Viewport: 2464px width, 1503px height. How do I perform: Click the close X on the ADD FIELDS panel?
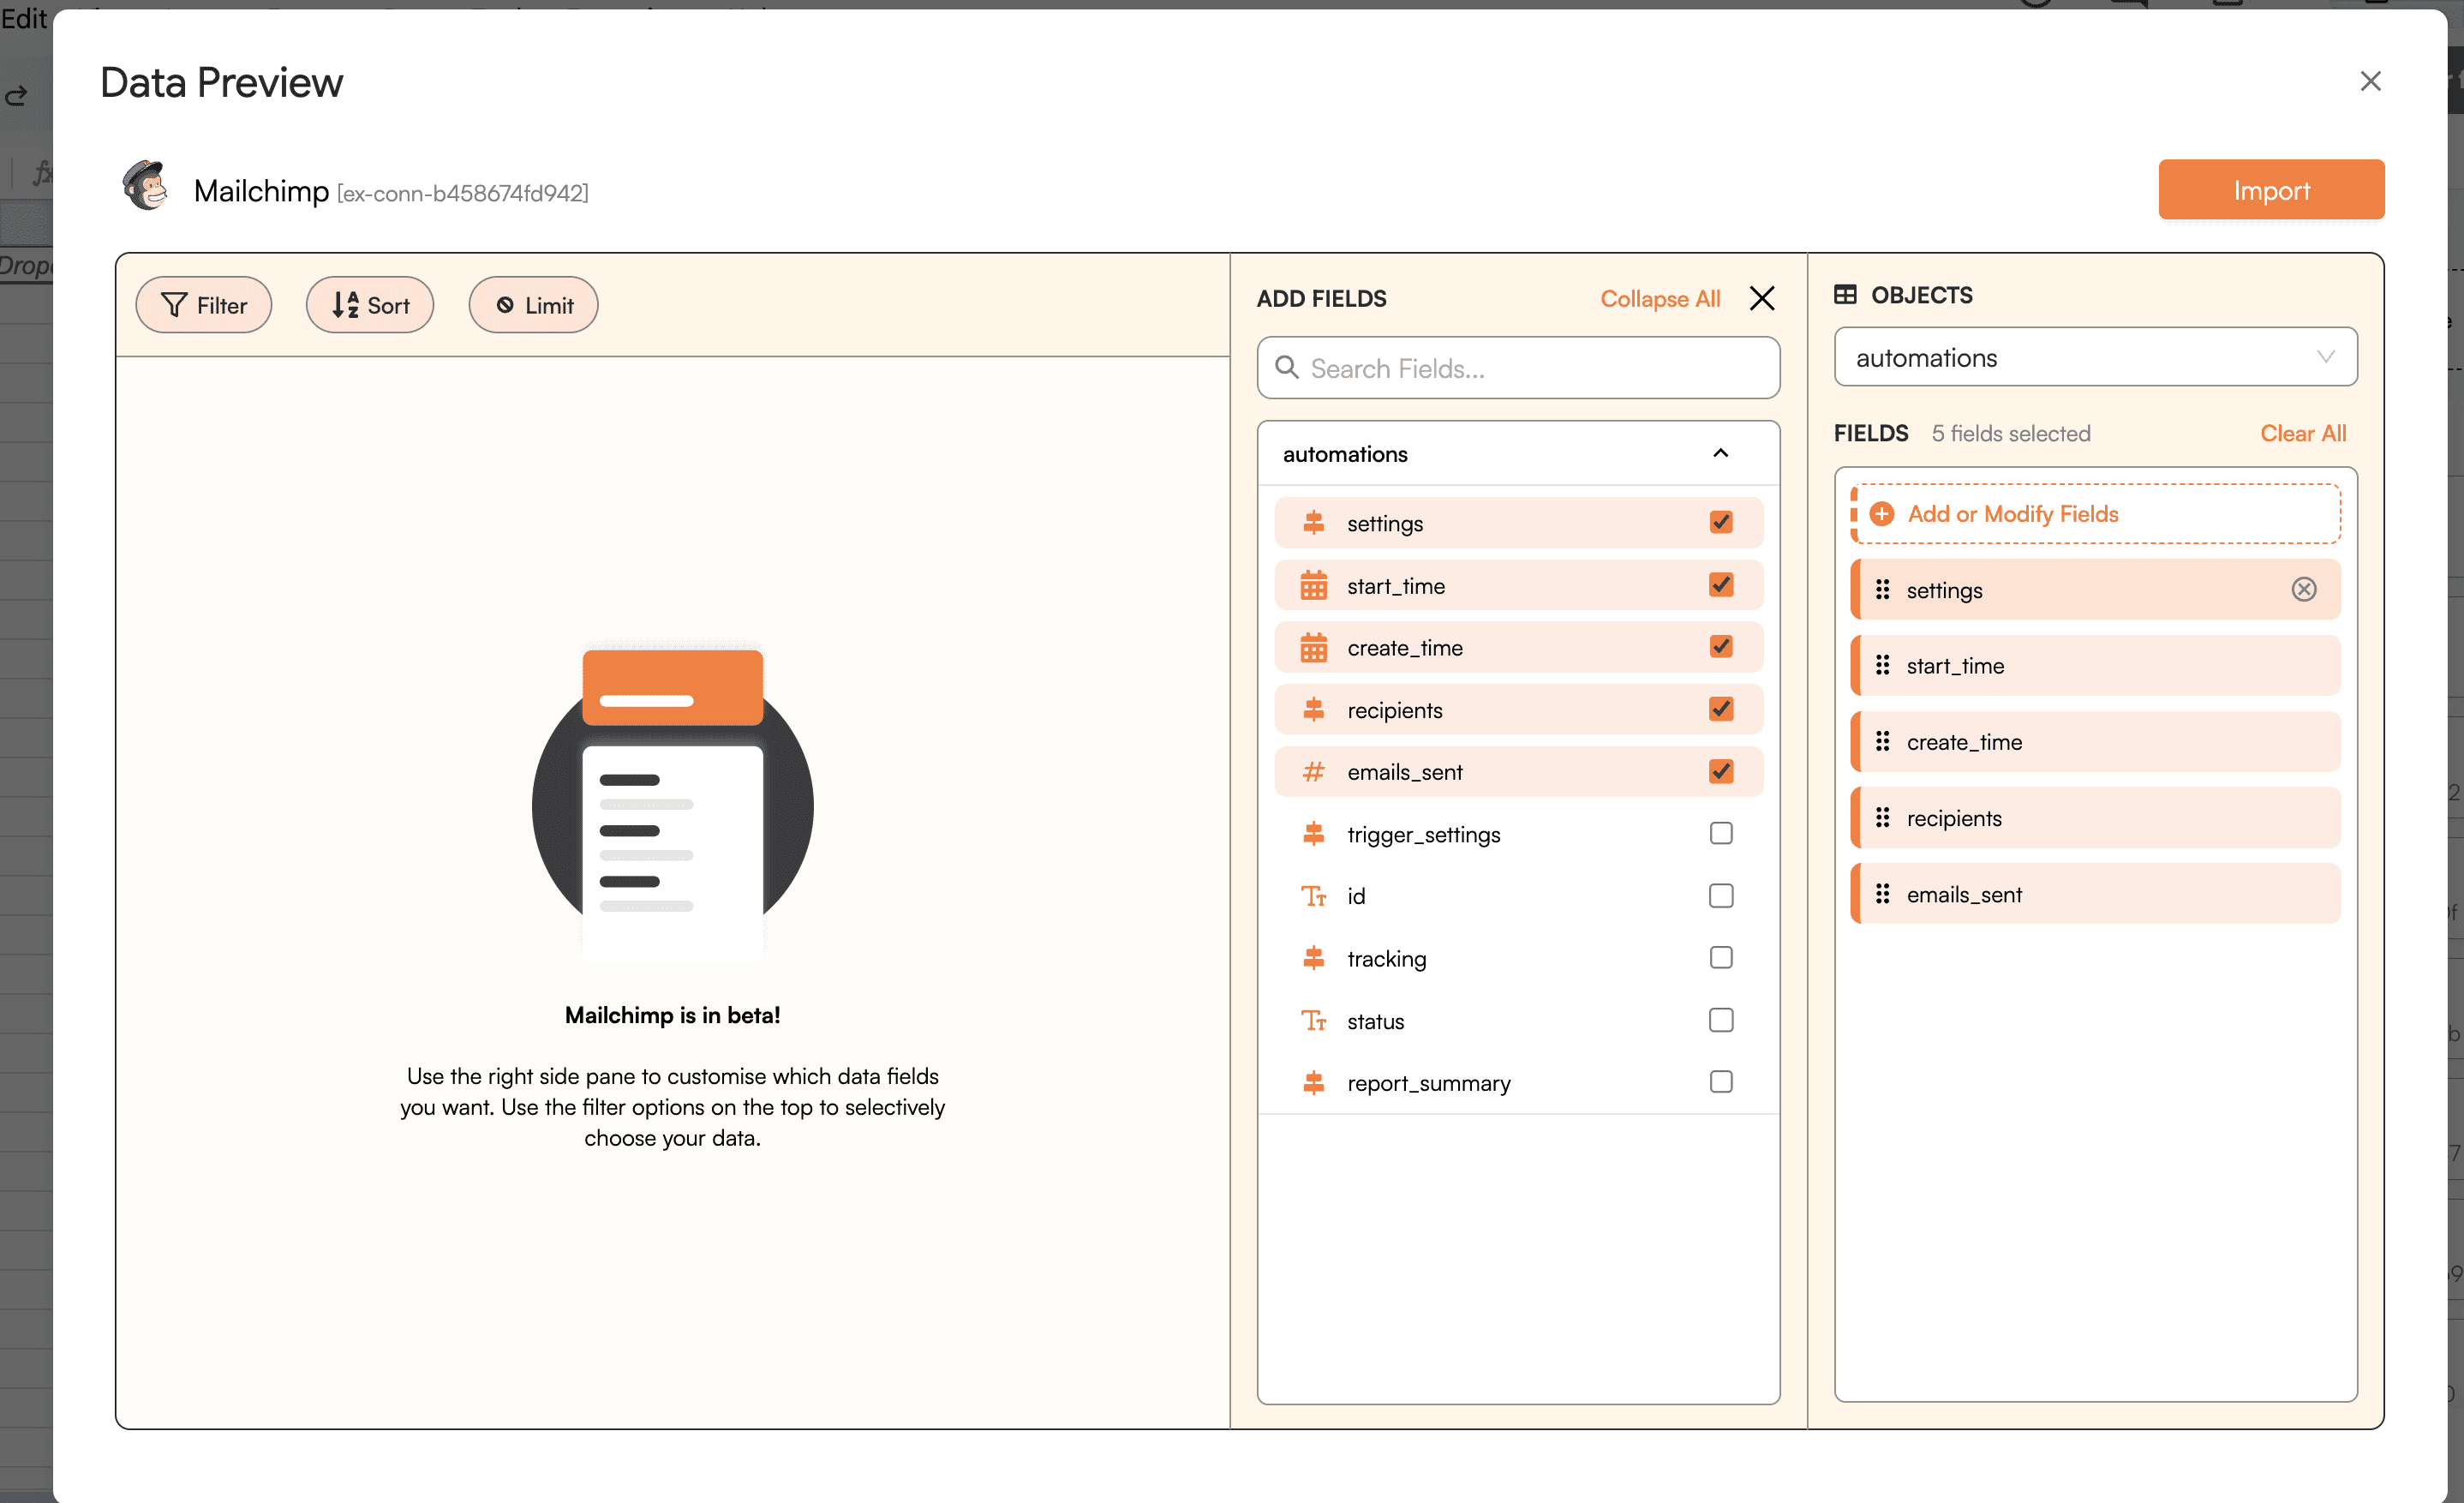(x=1761, y=296)
